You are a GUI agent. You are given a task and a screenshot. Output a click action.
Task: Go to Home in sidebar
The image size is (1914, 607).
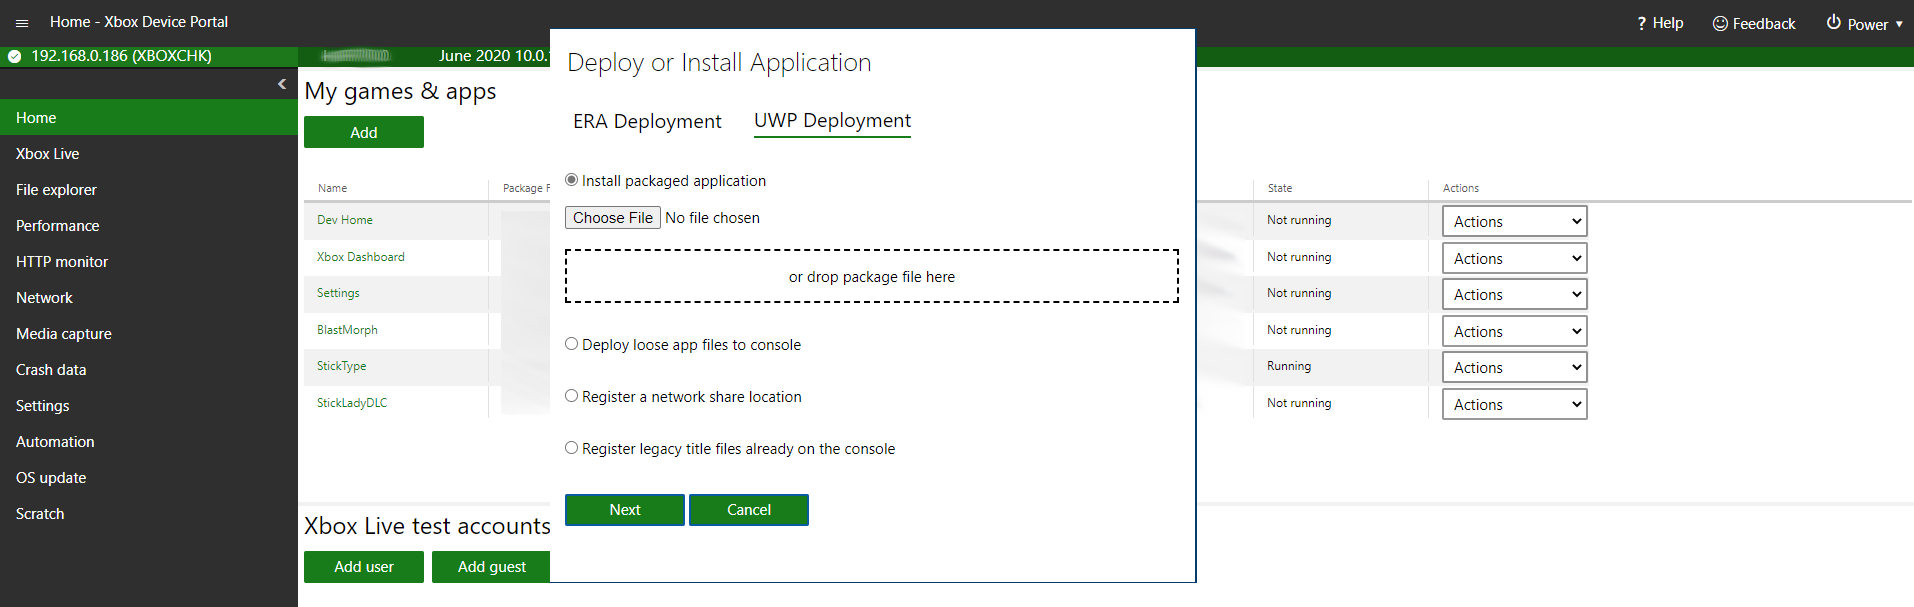point(149,117)
